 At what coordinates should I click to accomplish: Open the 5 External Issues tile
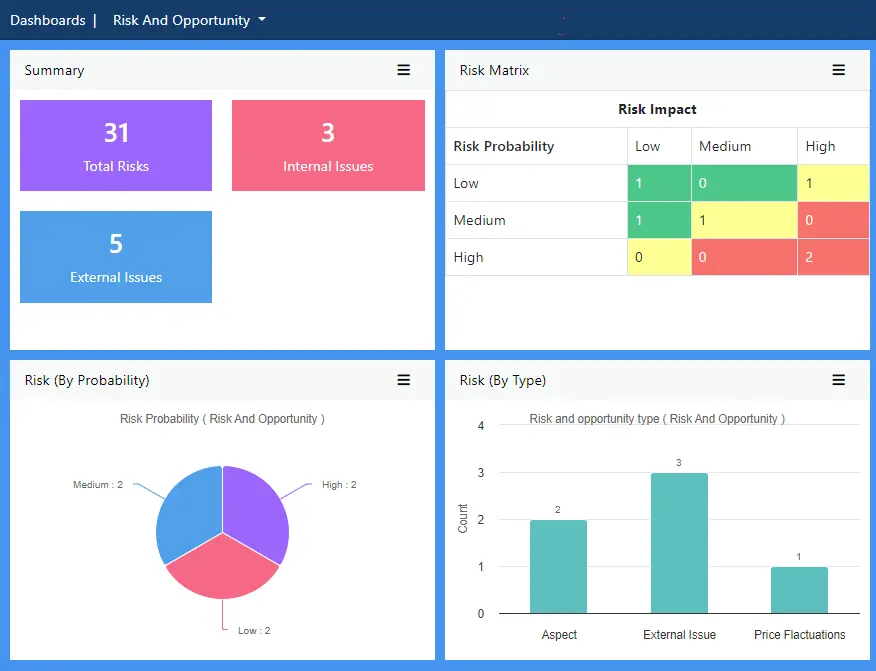[116, 256]
